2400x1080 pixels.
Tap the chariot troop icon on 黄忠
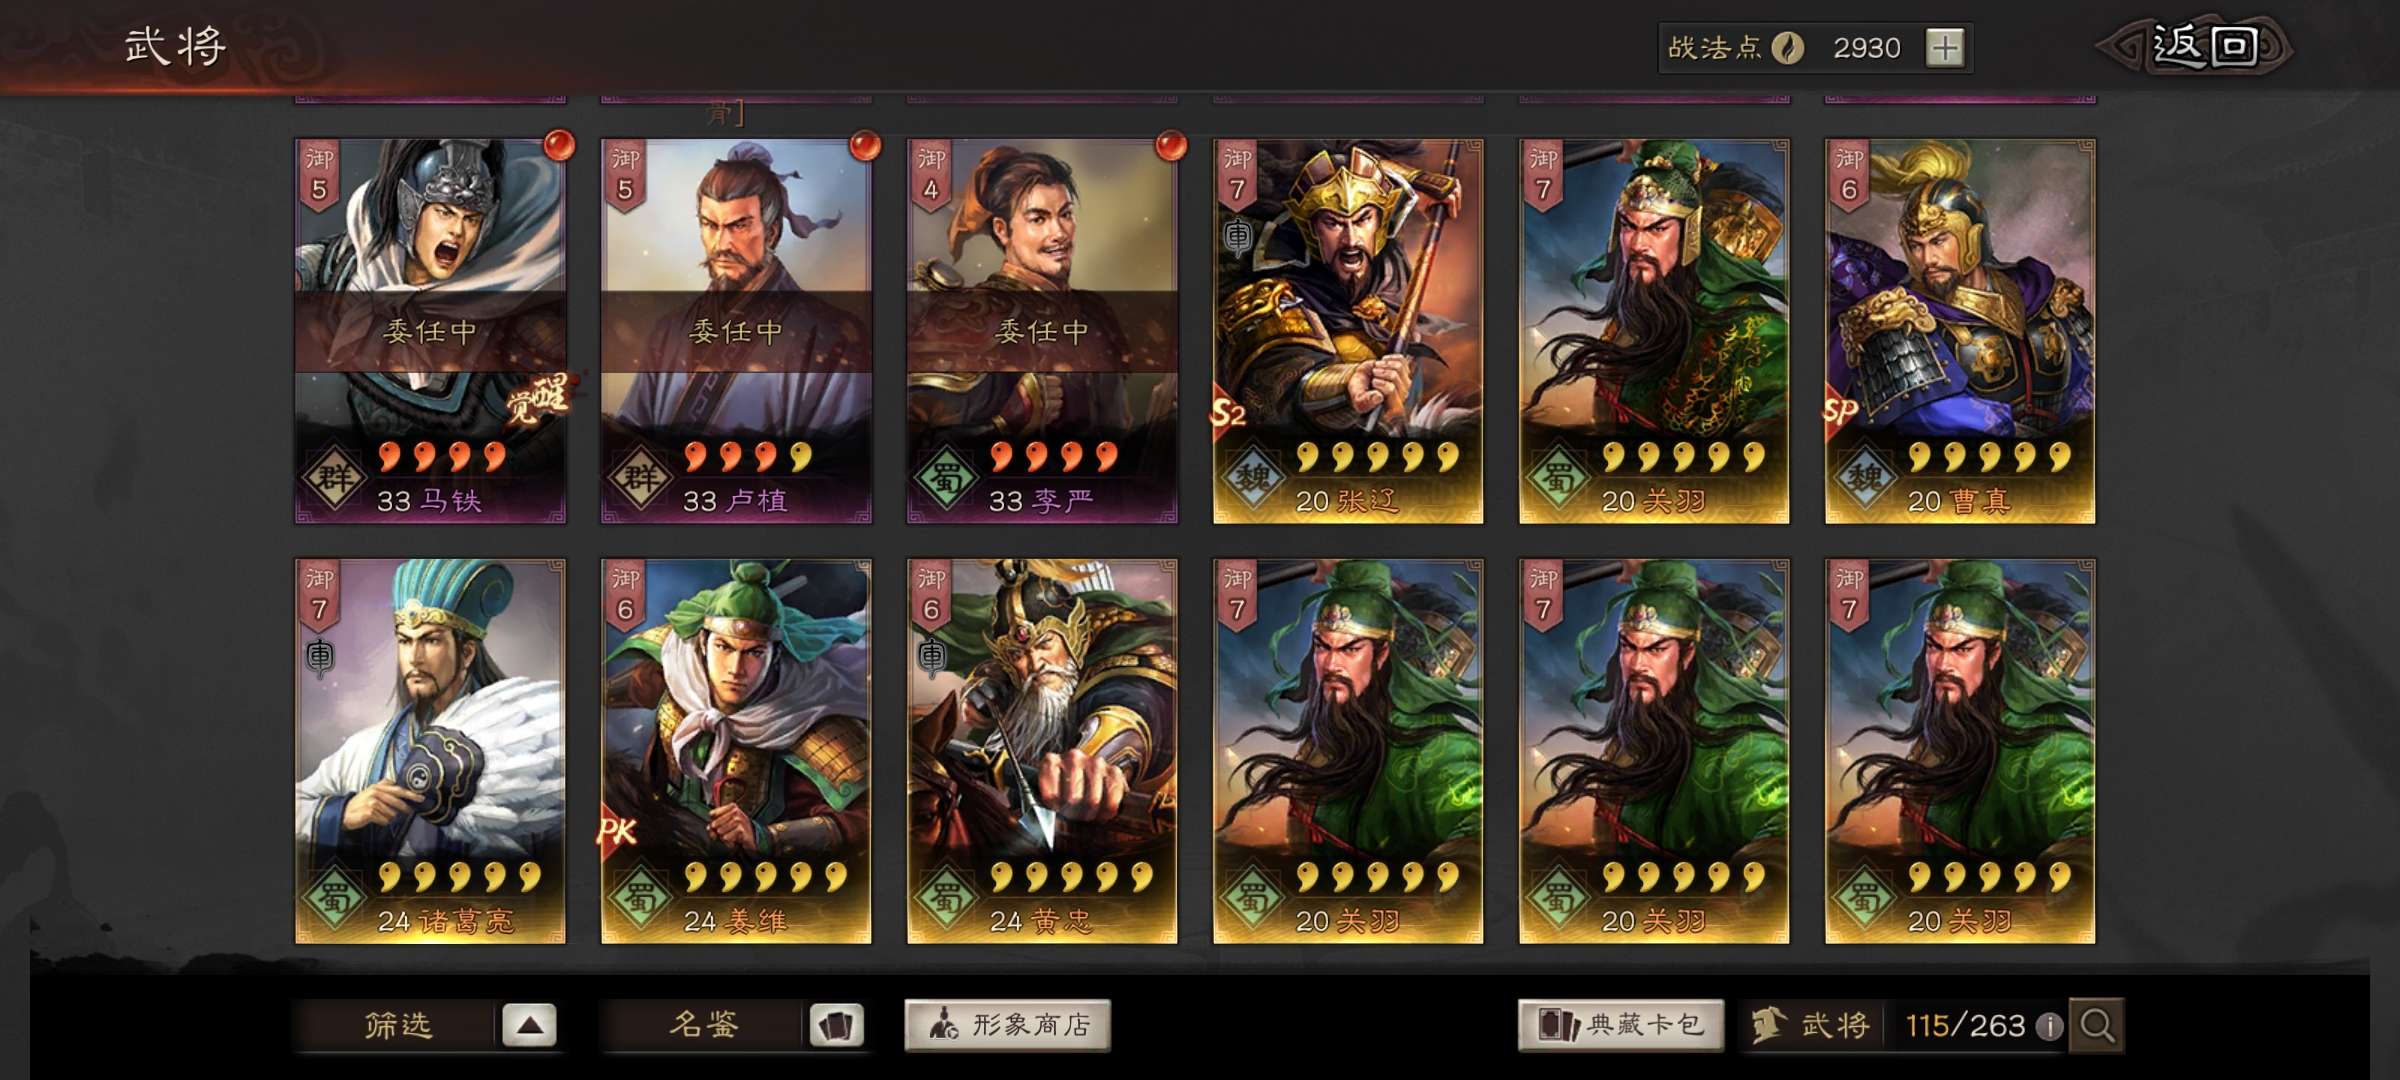(932, 657)
